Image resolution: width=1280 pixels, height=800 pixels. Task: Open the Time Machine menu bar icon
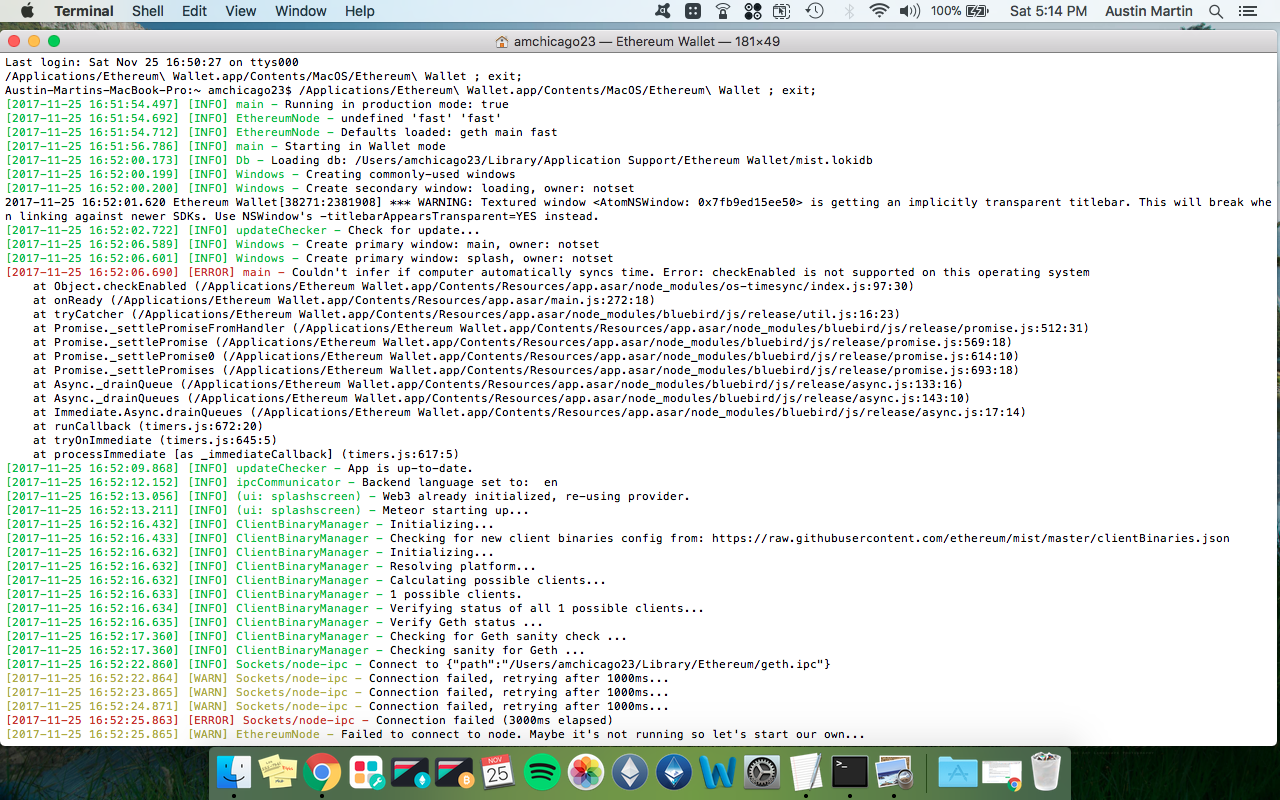[x=815, y=11]
